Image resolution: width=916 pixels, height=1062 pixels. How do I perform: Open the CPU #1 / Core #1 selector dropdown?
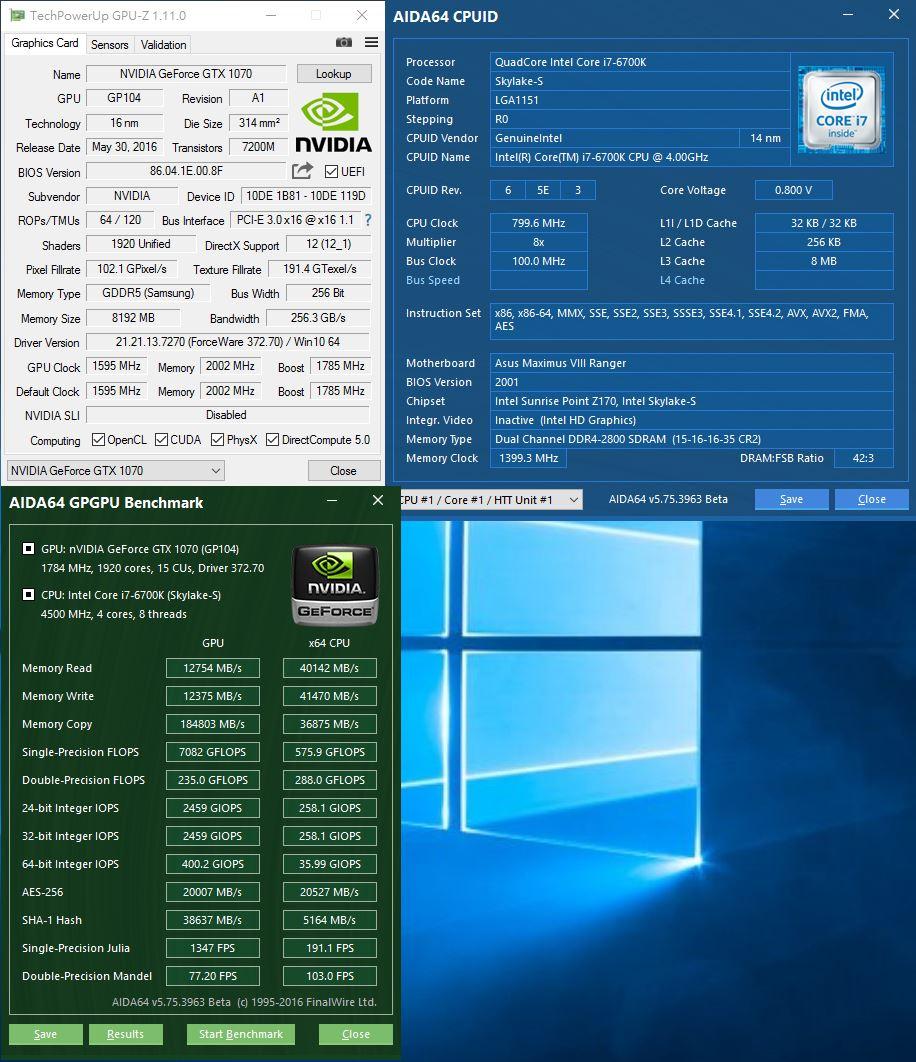point(491,500)
